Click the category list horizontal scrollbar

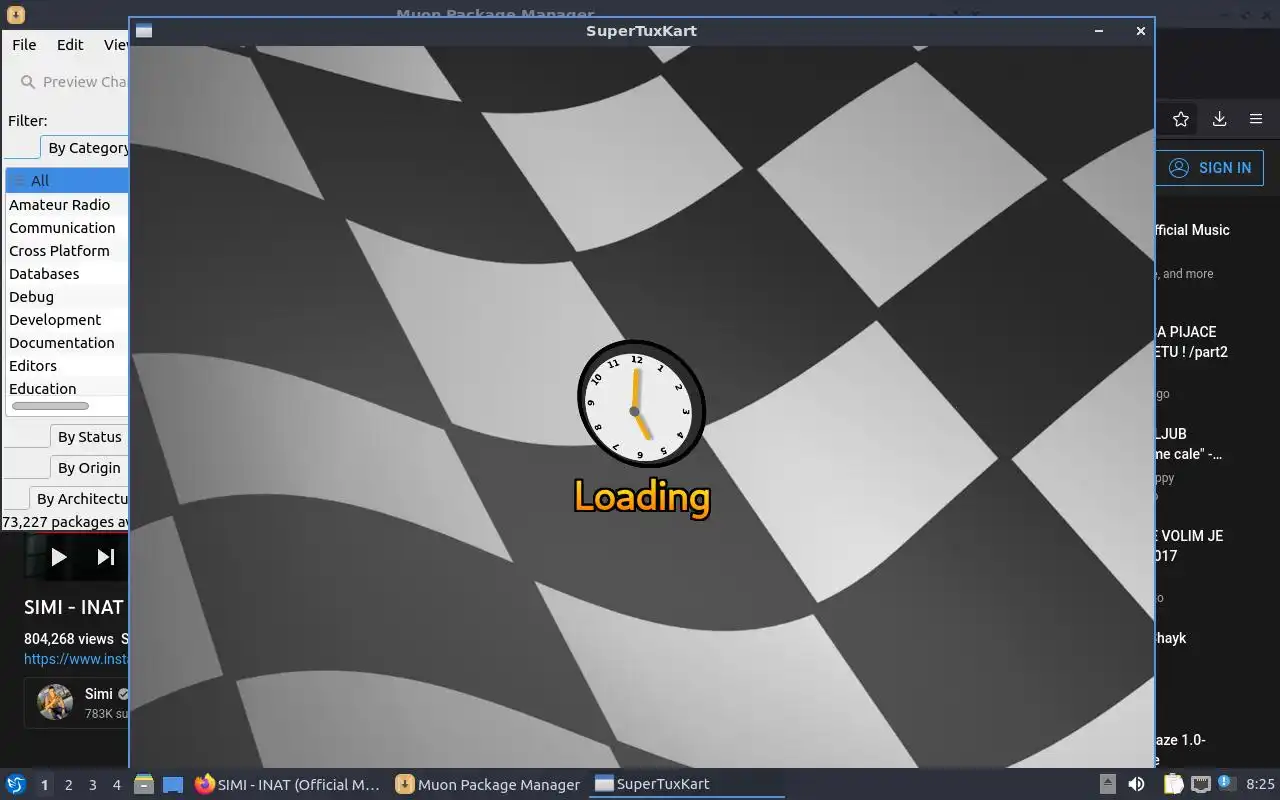[x=50, y=406]
